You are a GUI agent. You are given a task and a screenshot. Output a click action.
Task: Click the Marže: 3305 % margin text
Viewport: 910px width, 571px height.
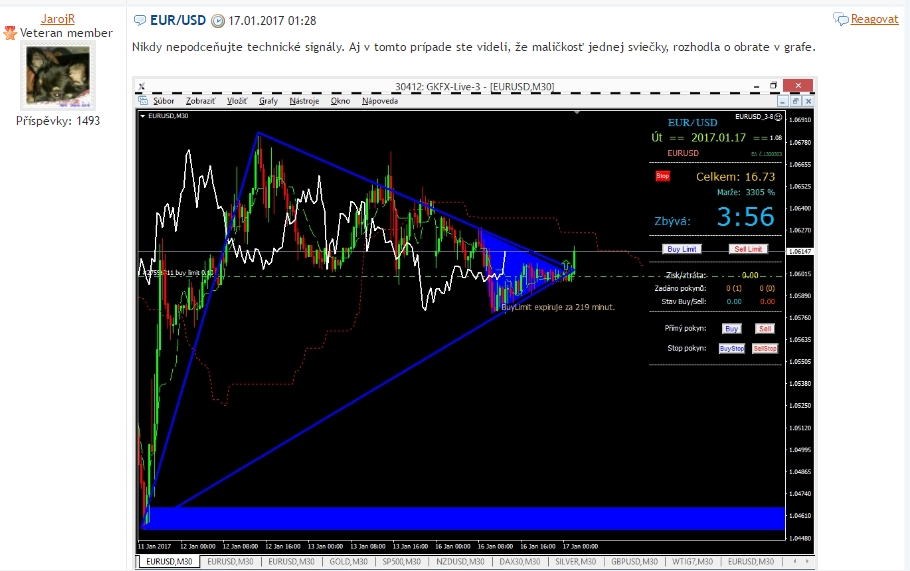746,192
